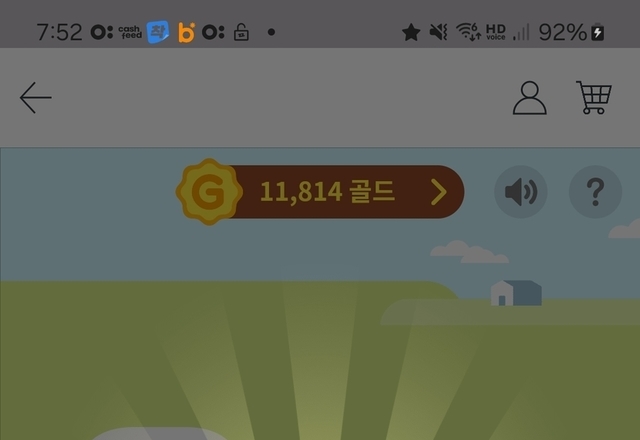Expand the gold balance chevron arrow
Screen dimensions: 640x440
coord(439,192)
